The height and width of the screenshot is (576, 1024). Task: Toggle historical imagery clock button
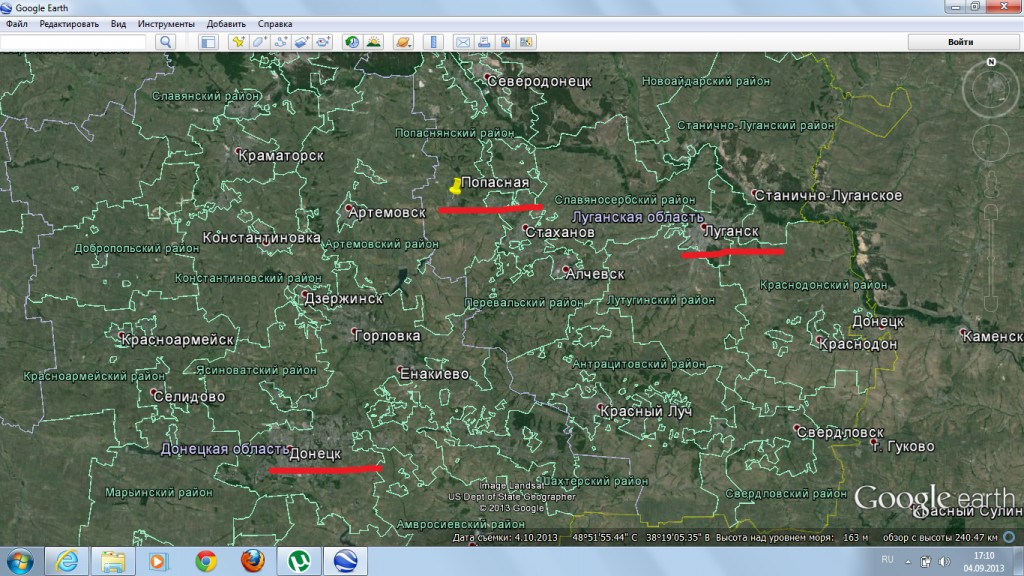pyautogui.click(x=351, y=42)
